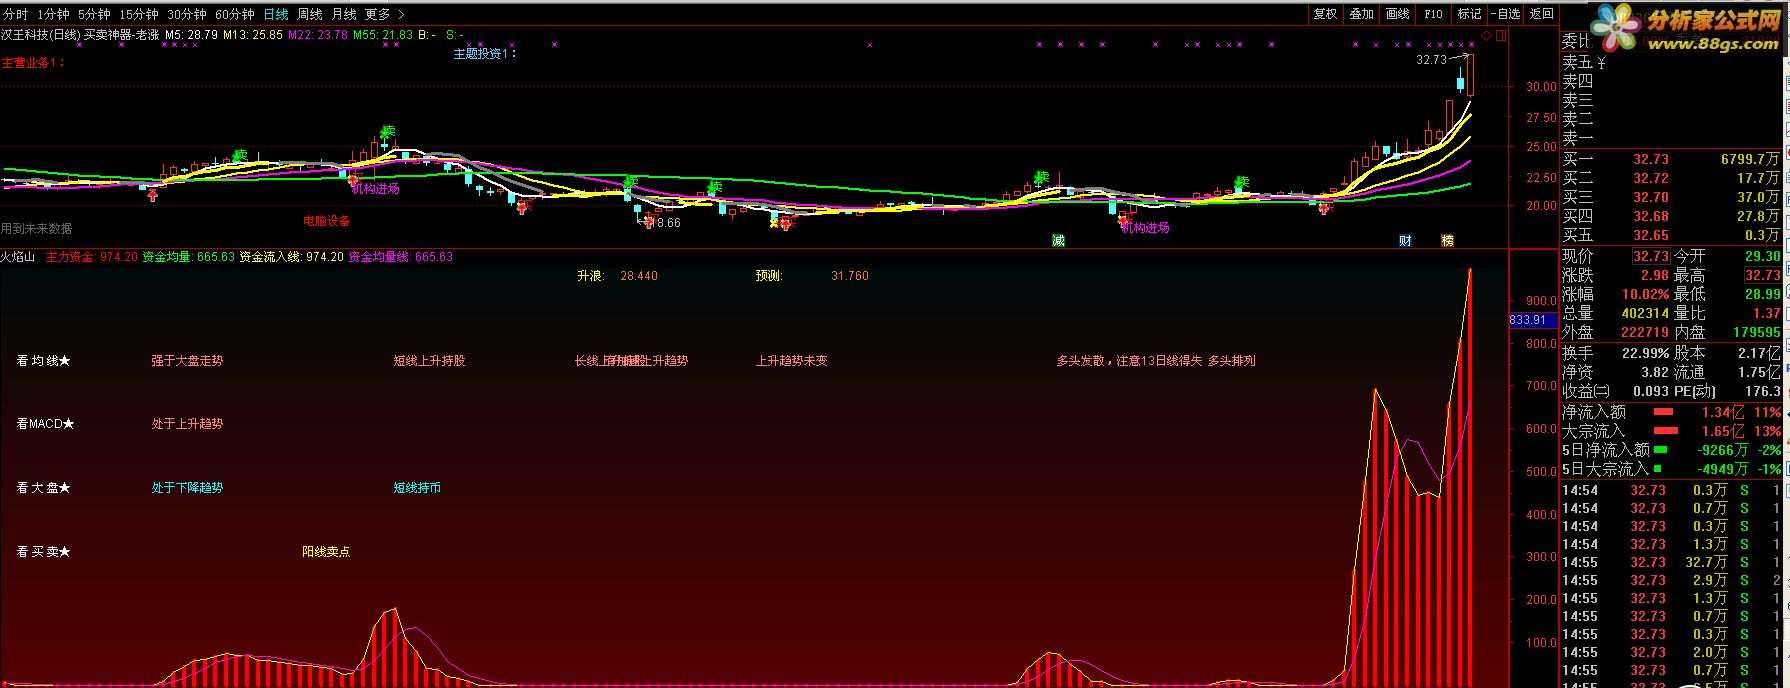Toggle the -自选 watchlist button
Image resolution: width=1790 pixels, height=688 pixels.
(1506, 14)
